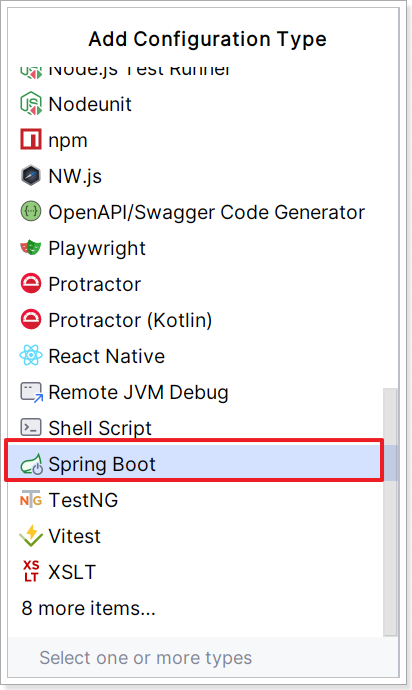Select OpenAPI/Swagger Code Generator entry
The width and height of the screenshot is (412, 690).
[x=195, y=212]
